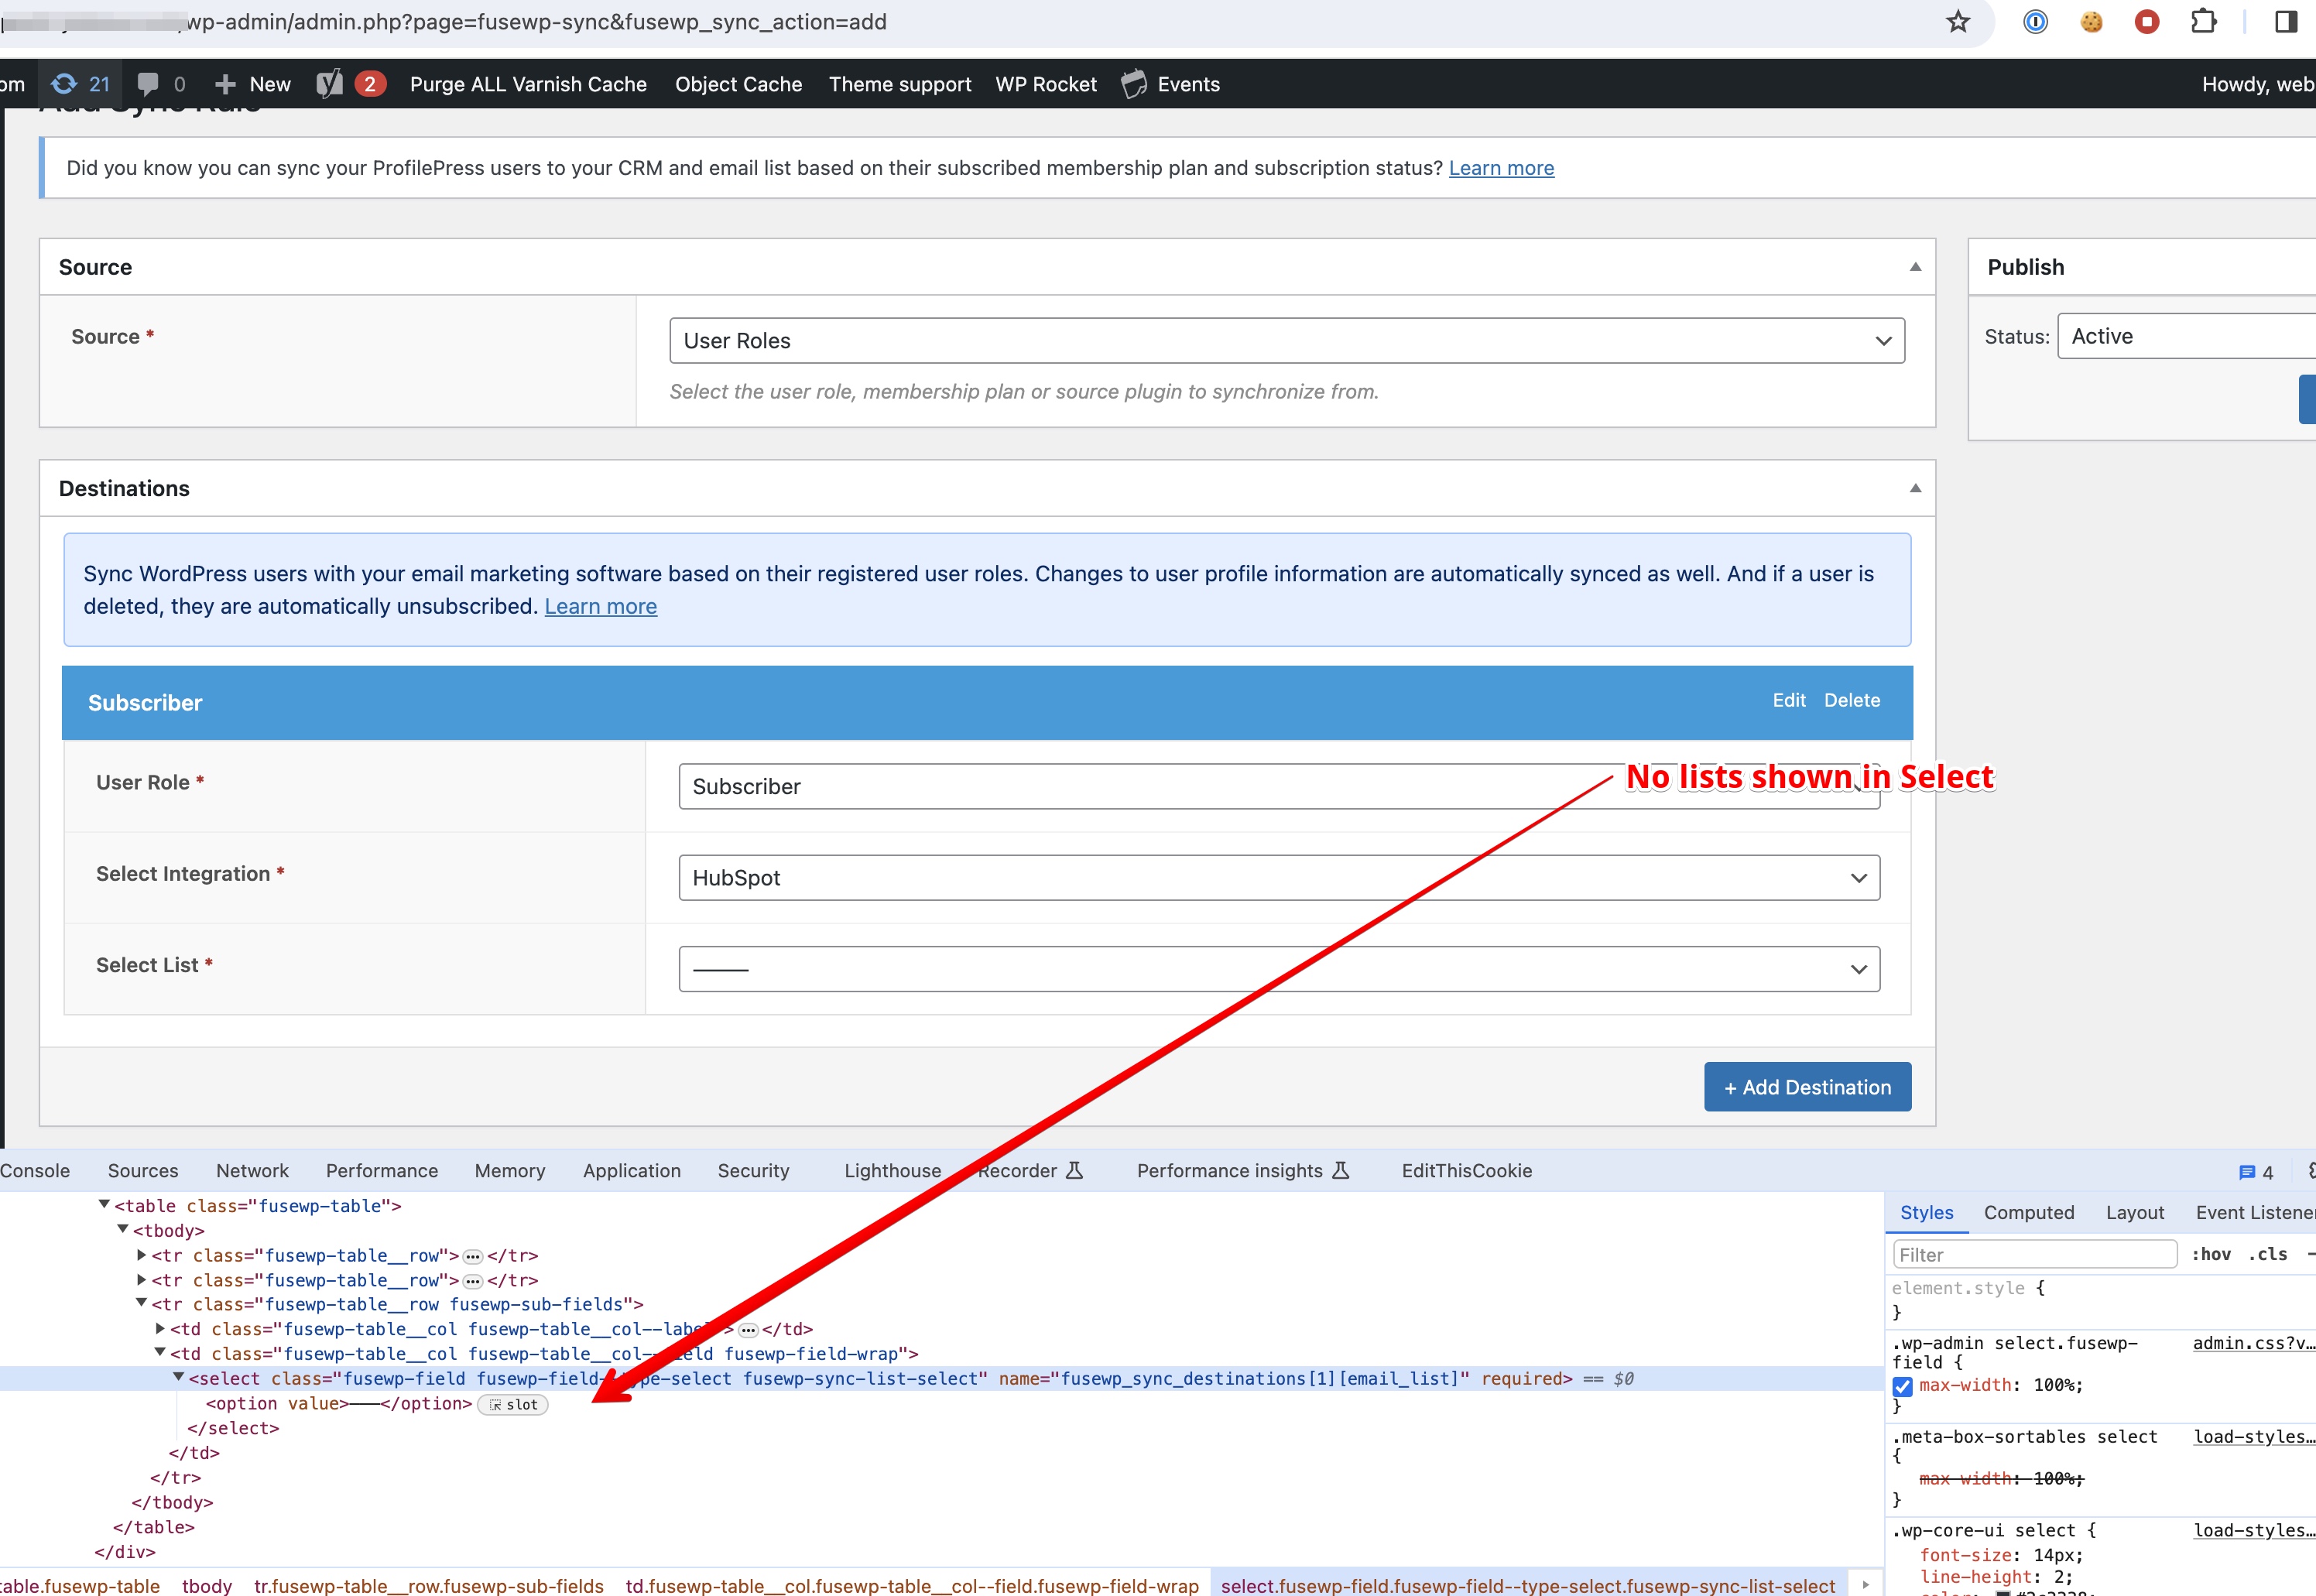The image size is (2316, 1596).
Task: Uncheck the max-width CSS property checkbox
Action: pyautogui.click(x=1902, y=1386)
